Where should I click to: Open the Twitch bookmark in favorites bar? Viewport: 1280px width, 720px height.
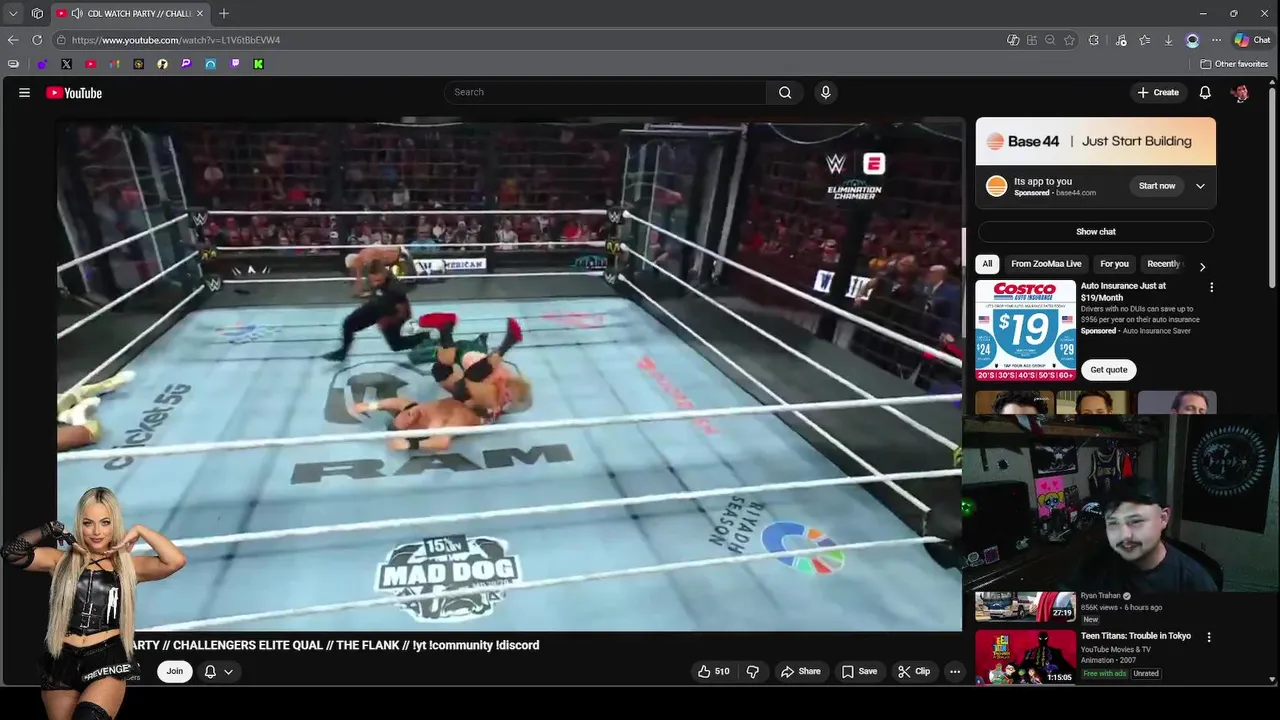point(235,64)
